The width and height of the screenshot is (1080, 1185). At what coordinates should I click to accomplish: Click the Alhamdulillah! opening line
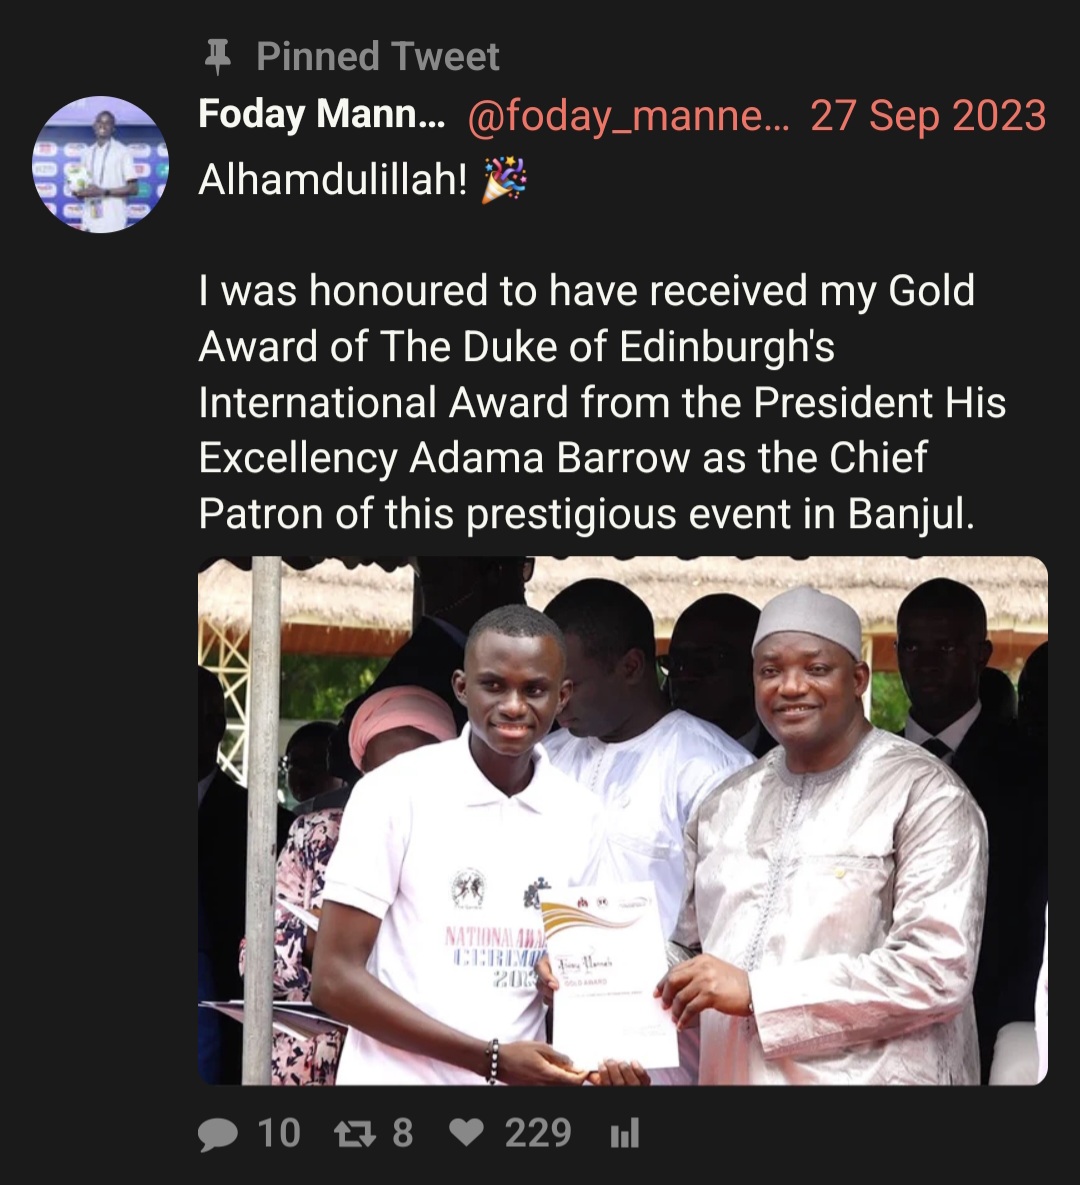click(x=333, y=180)
